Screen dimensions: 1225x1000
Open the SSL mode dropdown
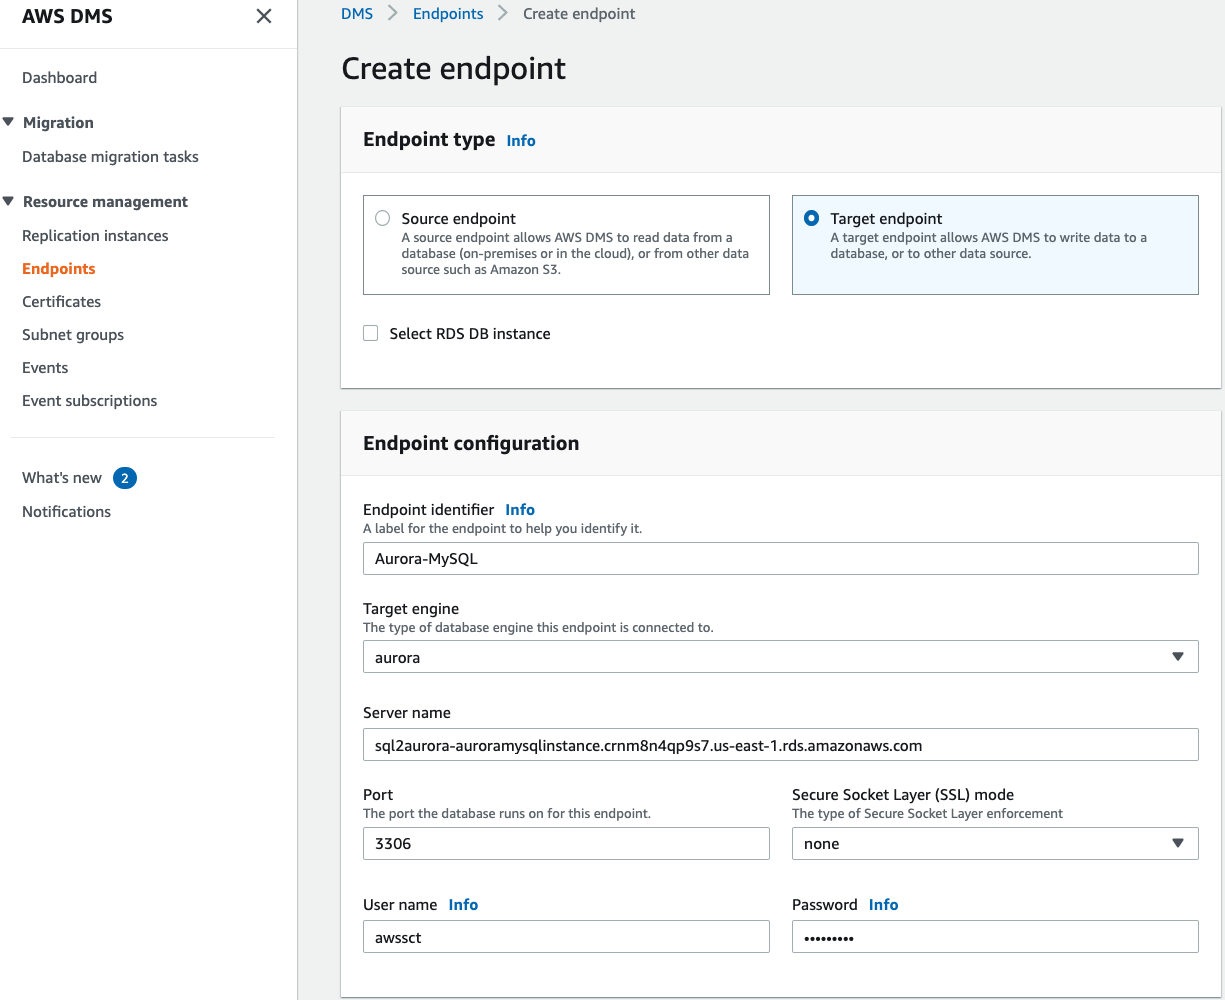994,844
